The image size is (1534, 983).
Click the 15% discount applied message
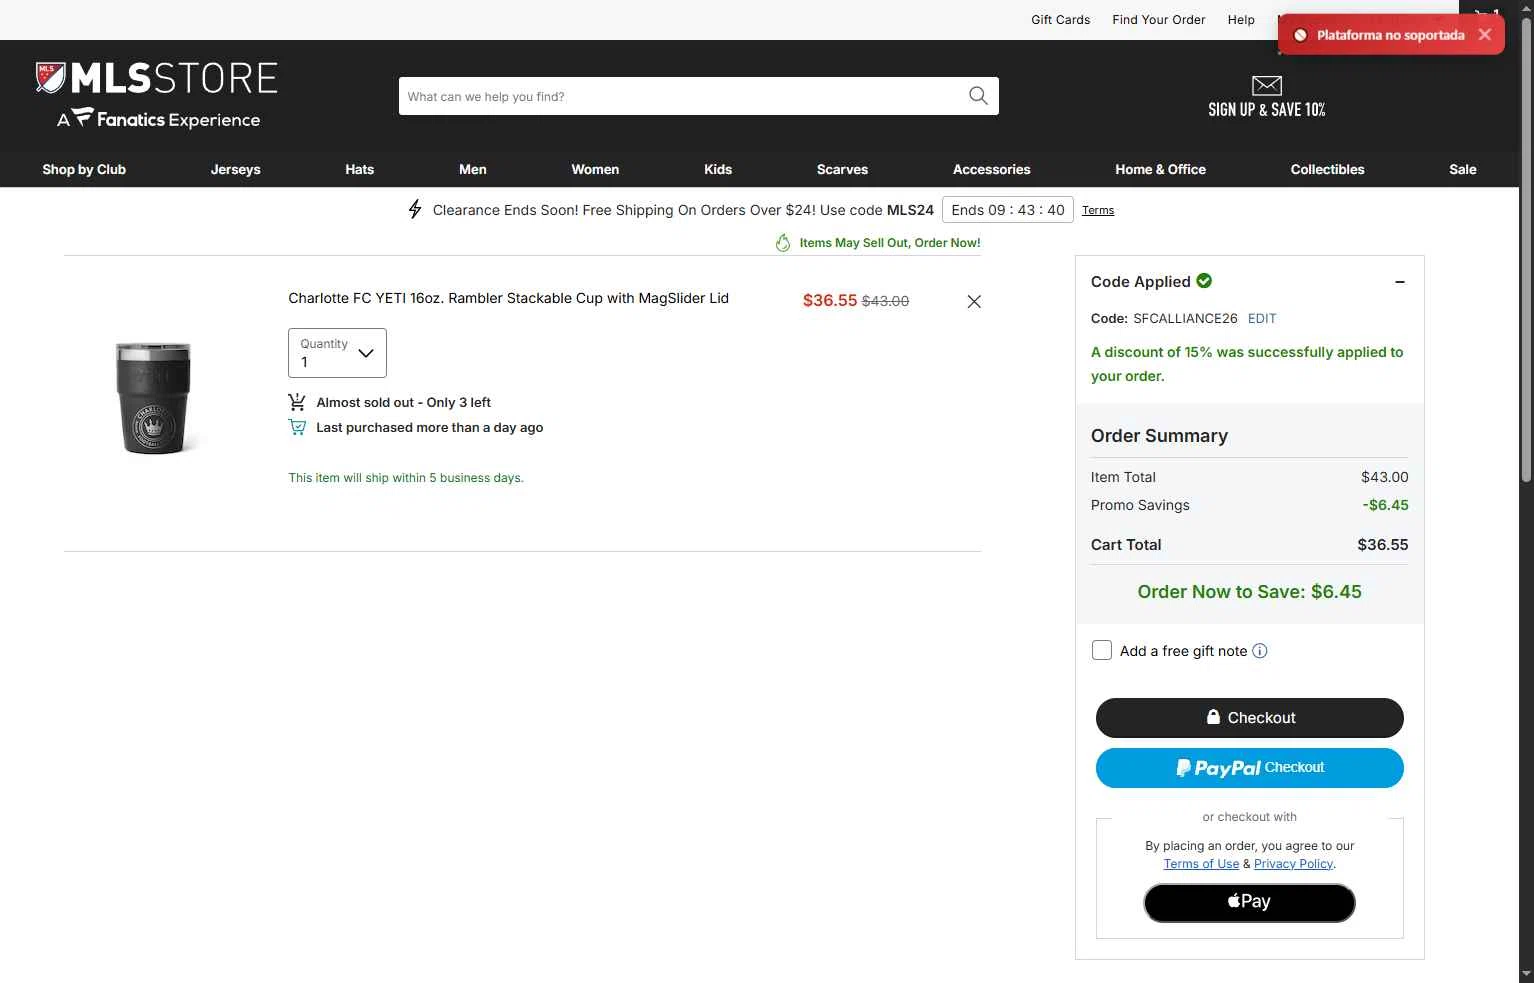1247,364
